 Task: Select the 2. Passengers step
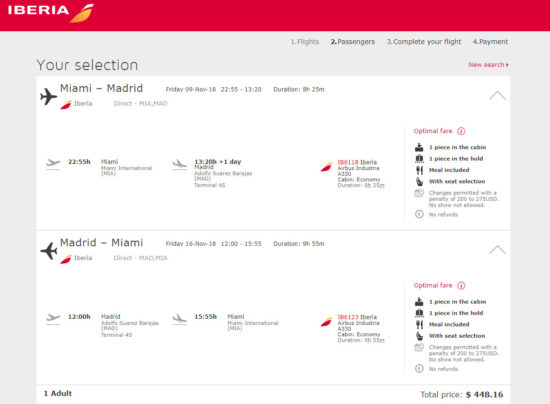tap(353, 42)
